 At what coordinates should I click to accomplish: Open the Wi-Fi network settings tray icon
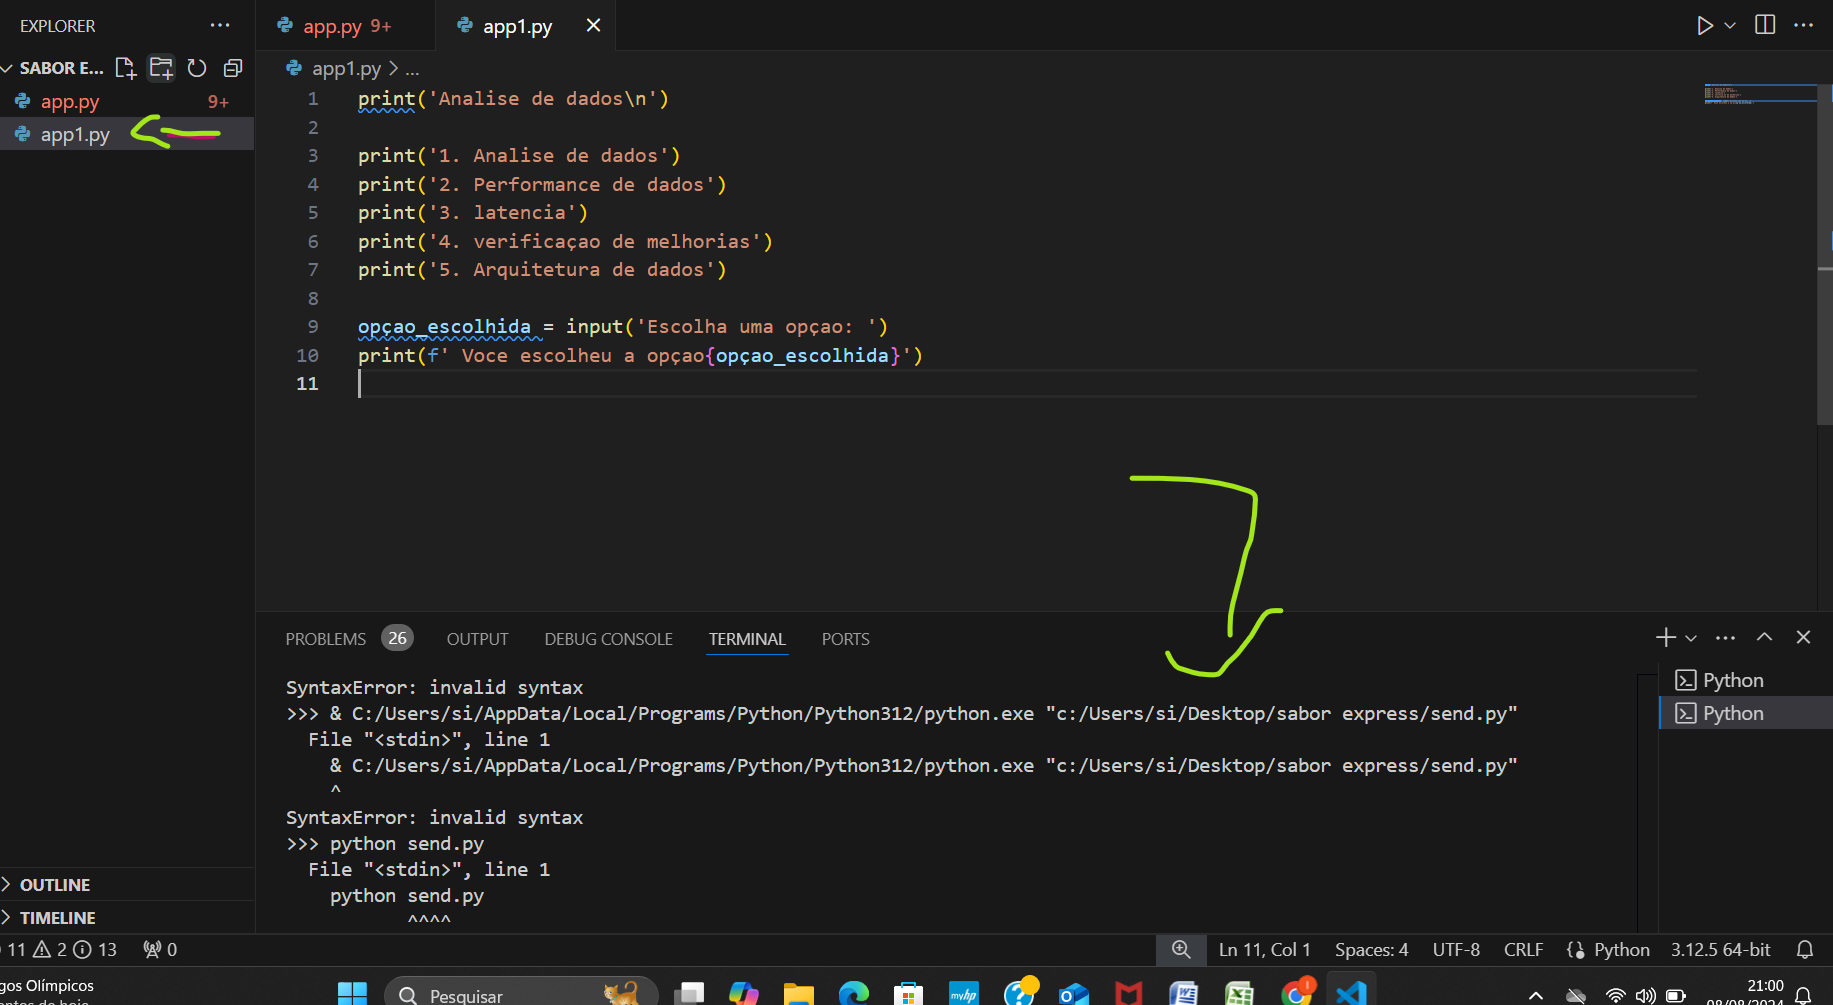1615,995
